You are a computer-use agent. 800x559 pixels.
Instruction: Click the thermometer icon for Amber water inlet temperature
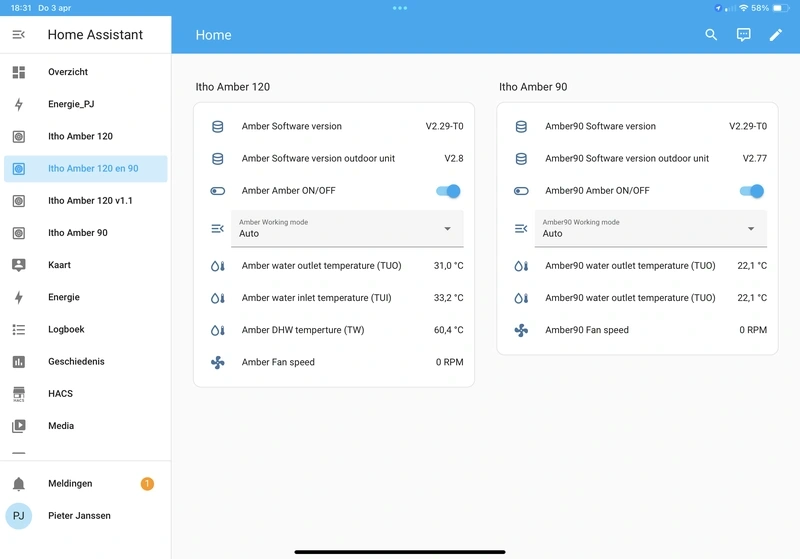pos(217,298)
